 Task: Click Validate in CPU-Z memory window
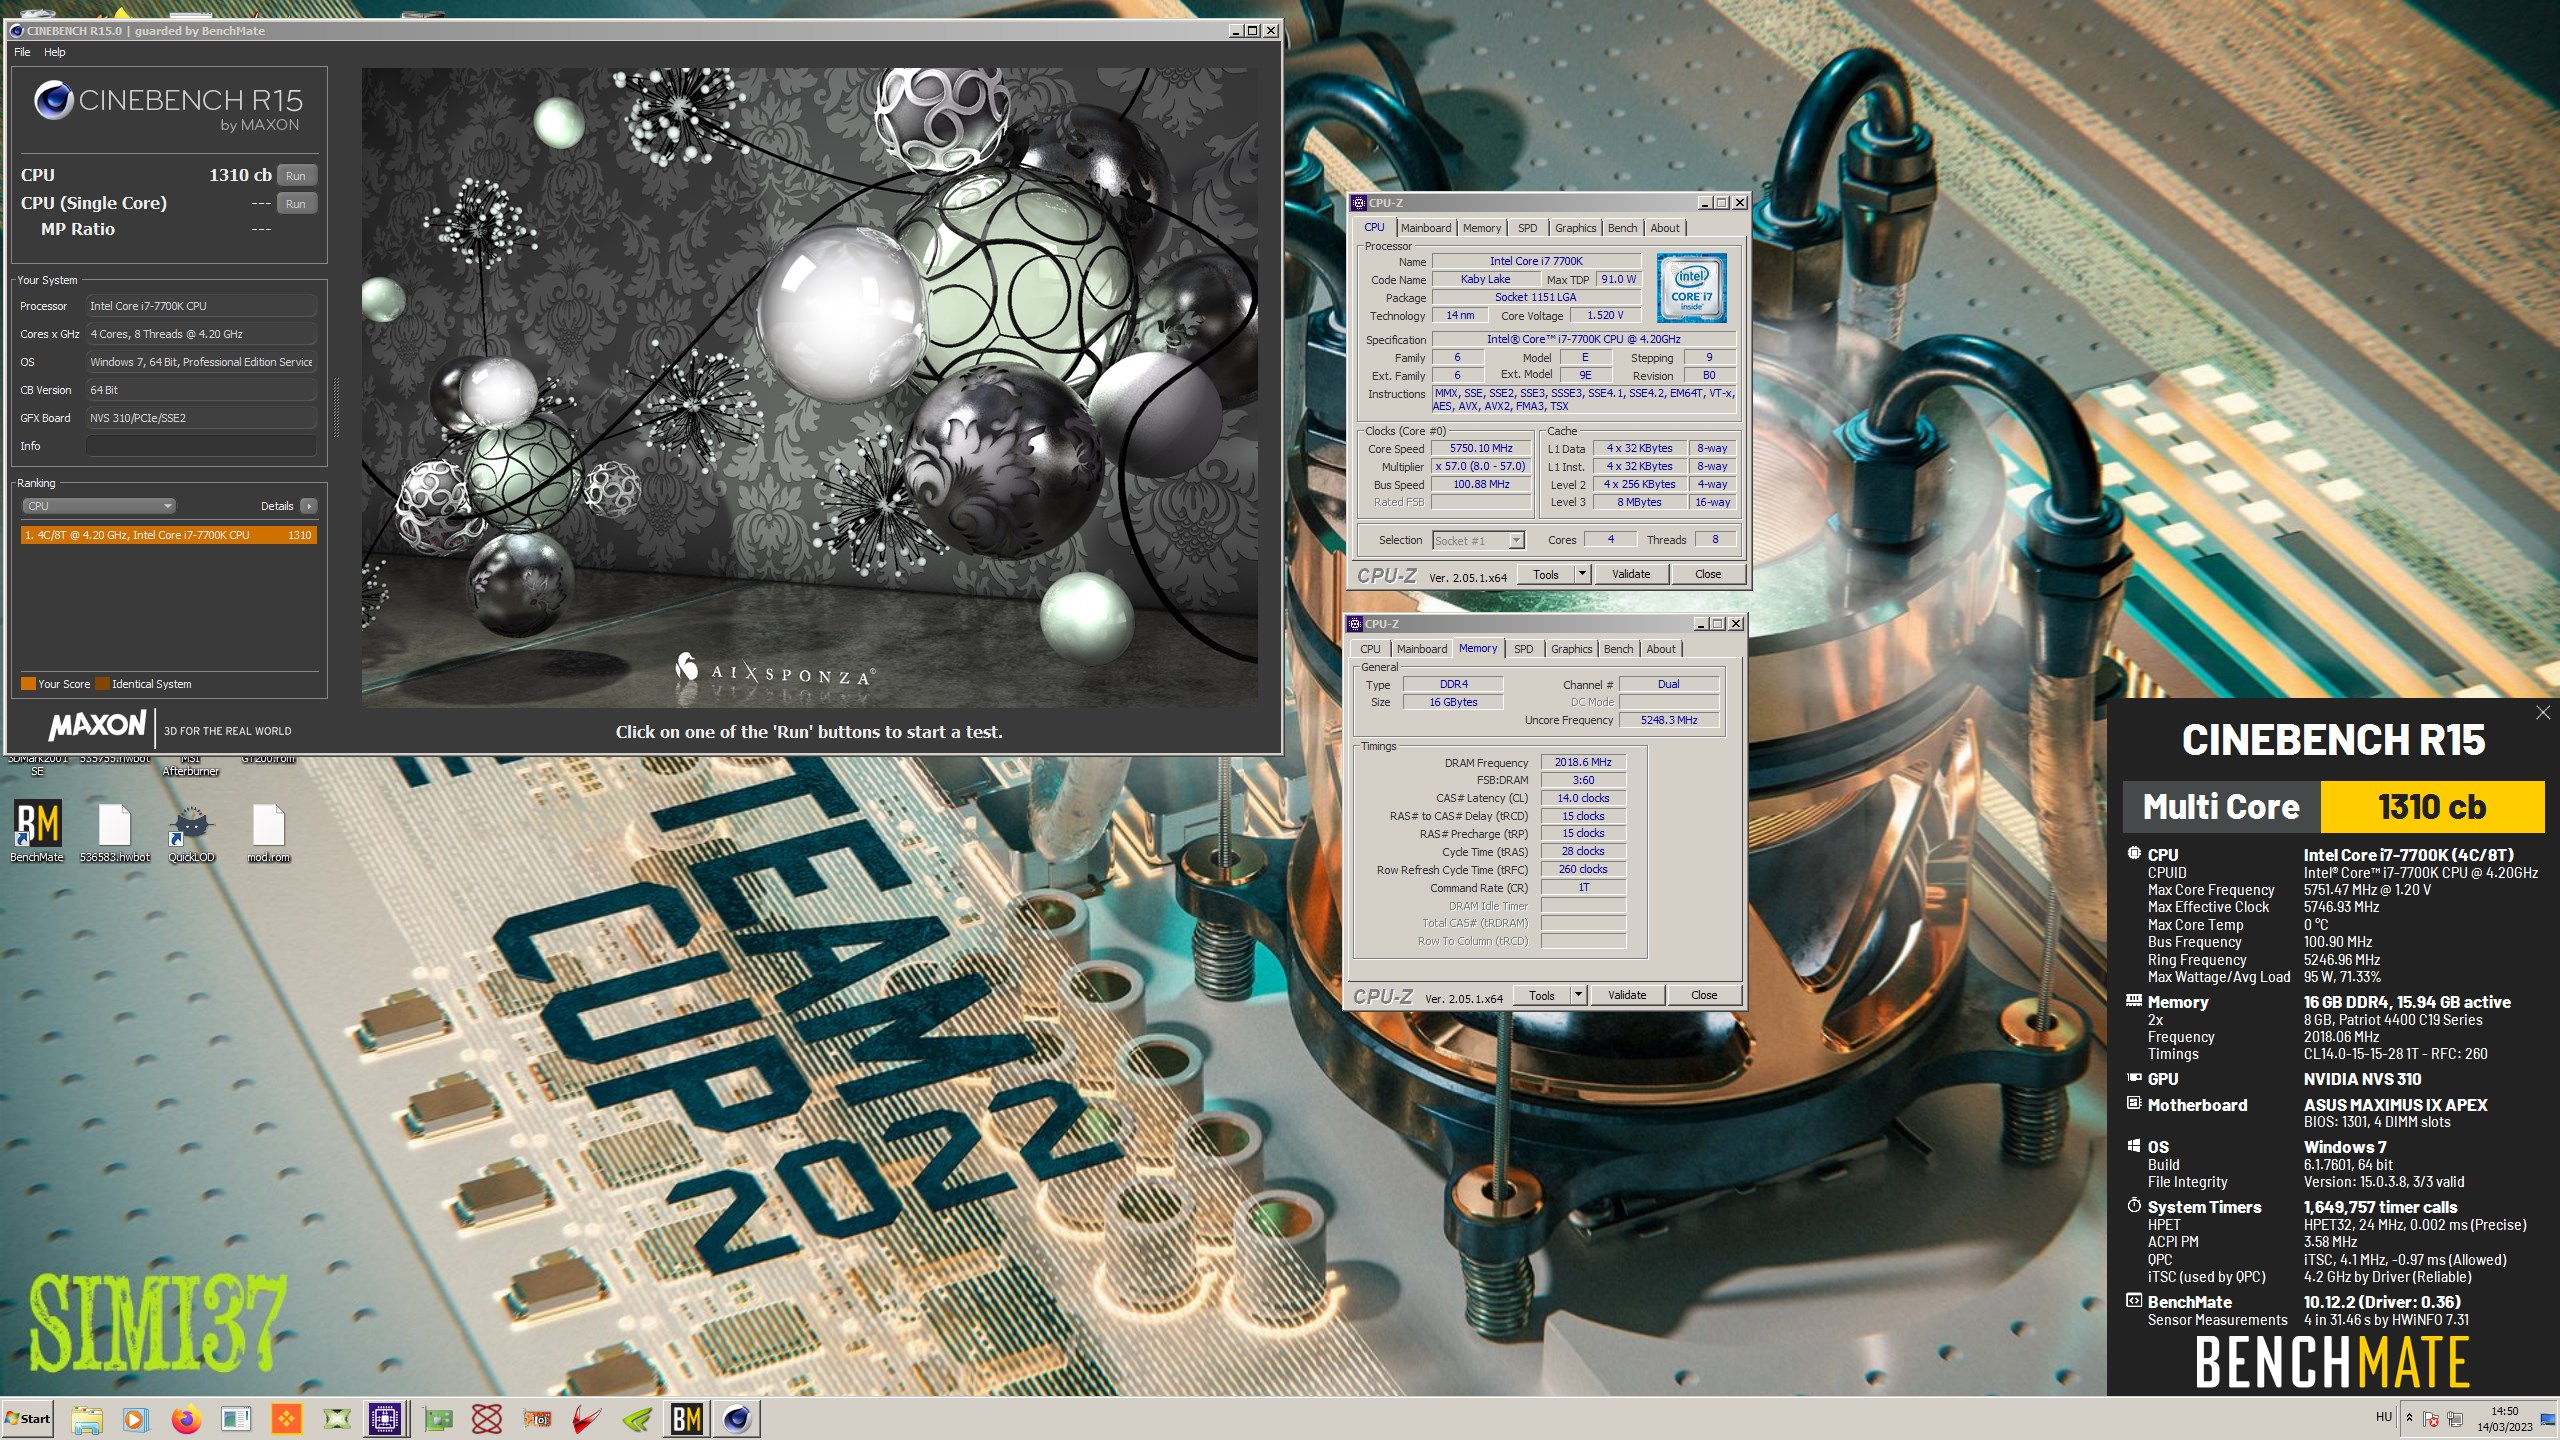click(1627, 995)
